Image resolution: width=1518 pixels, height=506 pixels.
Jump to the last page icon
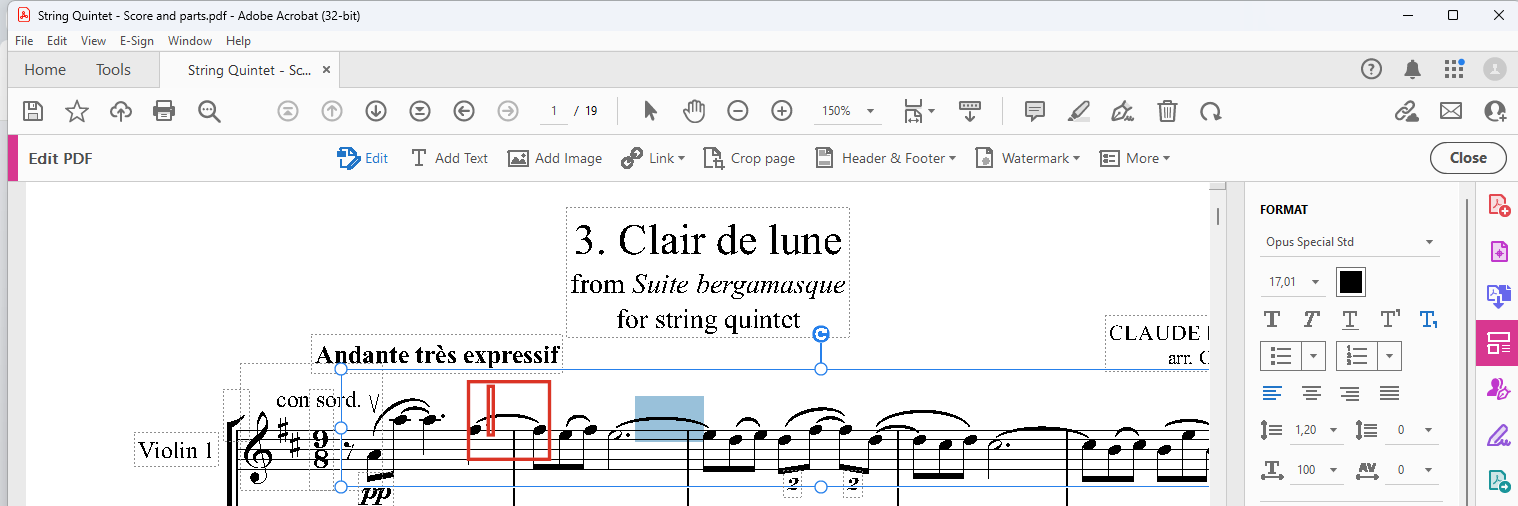[420, 111]
